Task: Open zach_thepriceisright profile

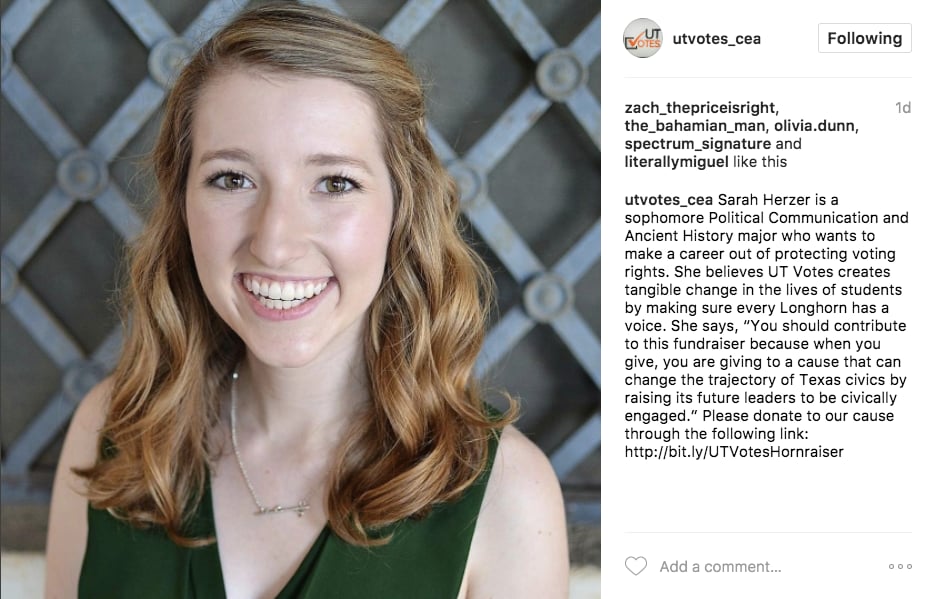Action: [701, 107]
